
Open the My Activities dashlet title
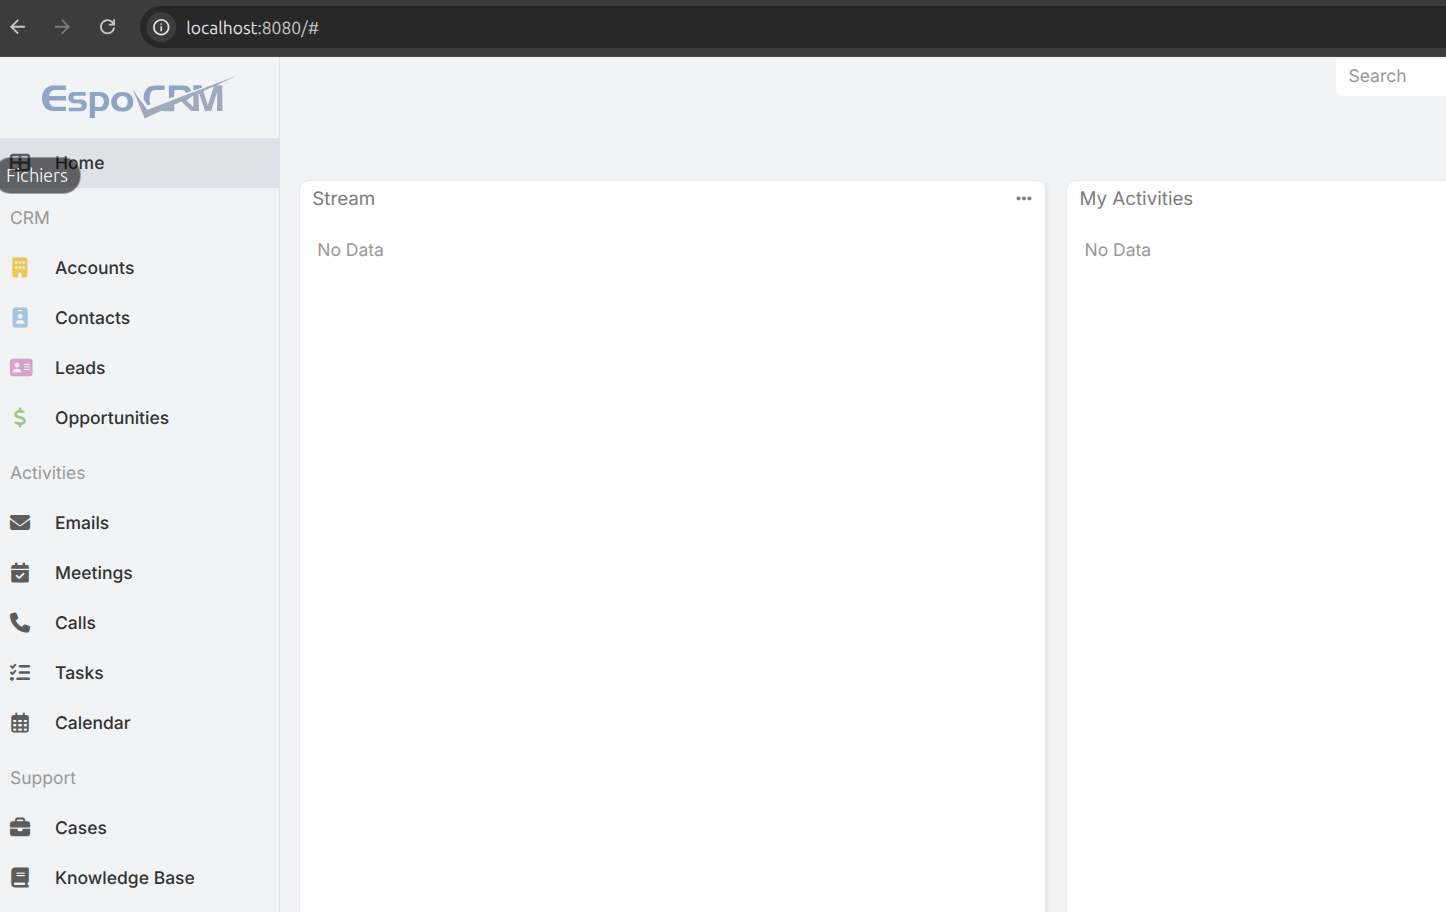[1135, 199]
